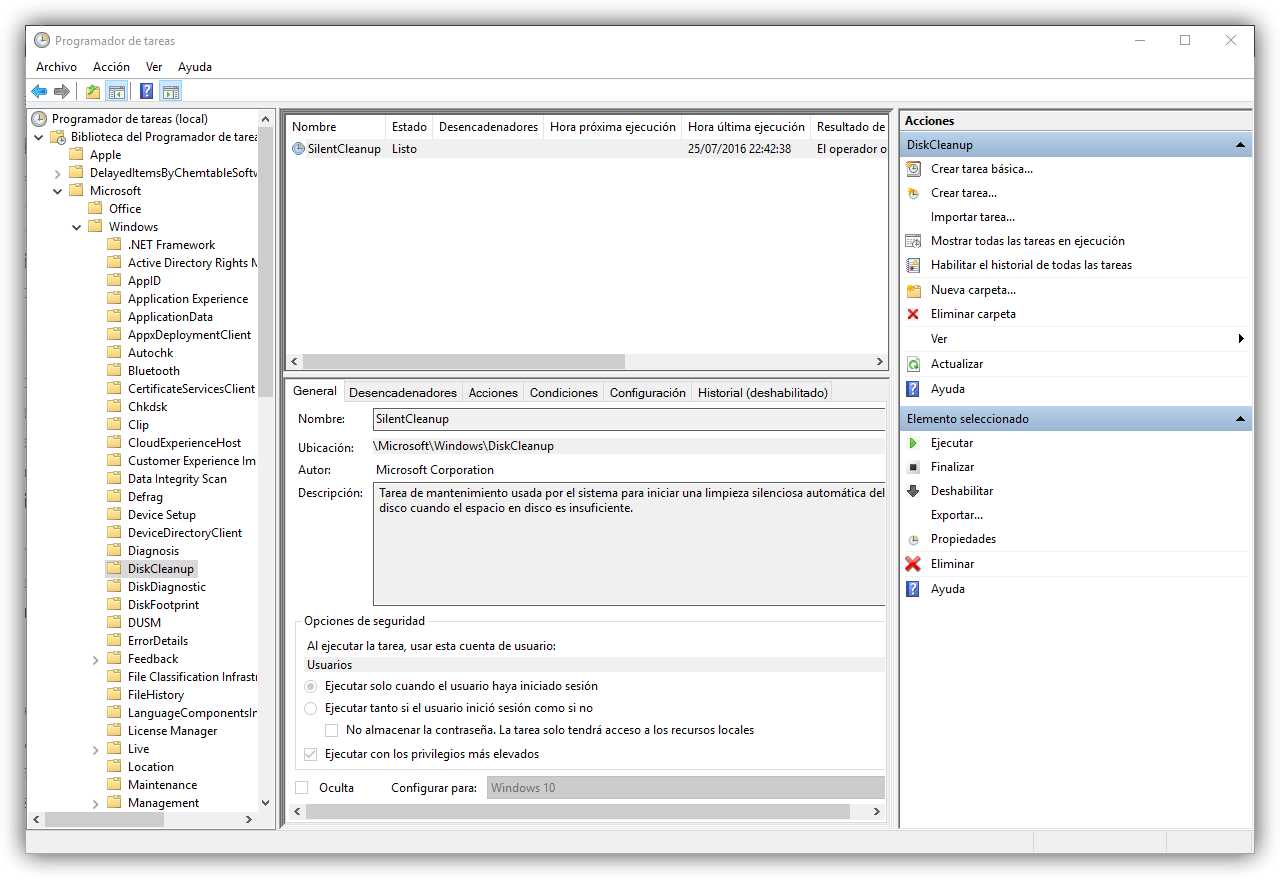The image size is (1280, 879).
Task: Switch to the Configuración tab
Action: pos(648,393)
